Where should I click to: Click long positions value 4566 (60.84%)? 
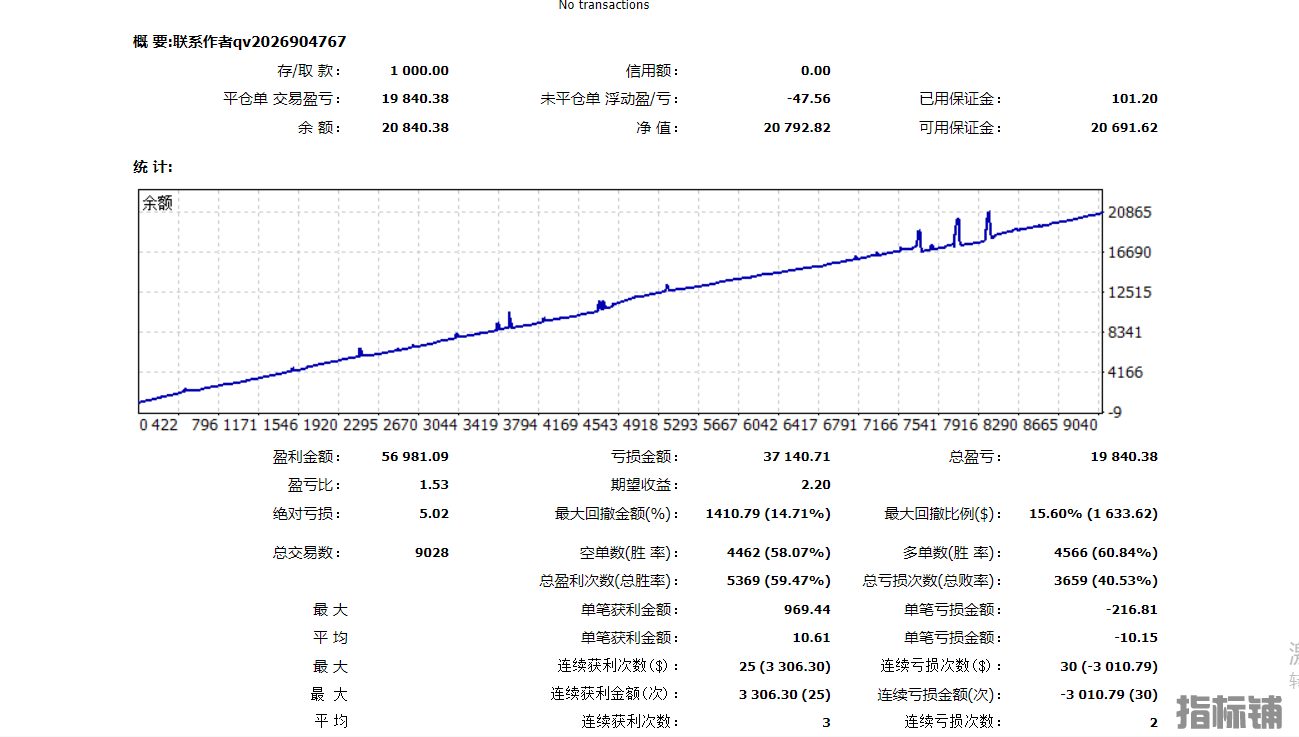pyautogui.click(x=1106, y=553)
